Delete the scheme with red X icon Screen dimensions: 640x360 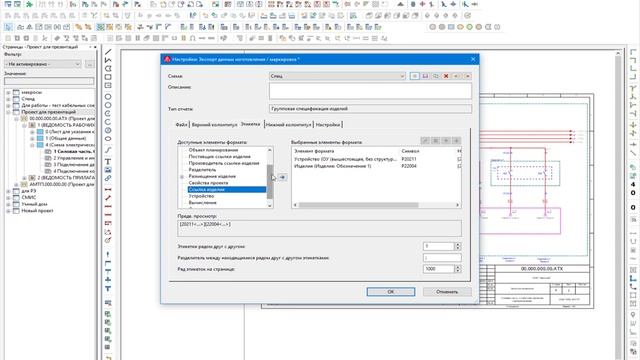(446, 76)
